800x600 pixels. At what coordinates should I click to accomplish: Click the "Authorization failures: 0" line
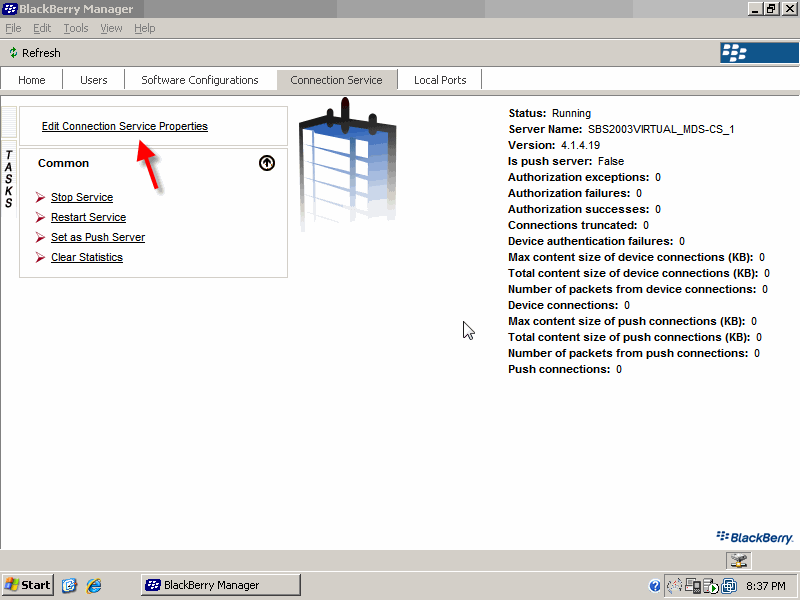point(575,193)
